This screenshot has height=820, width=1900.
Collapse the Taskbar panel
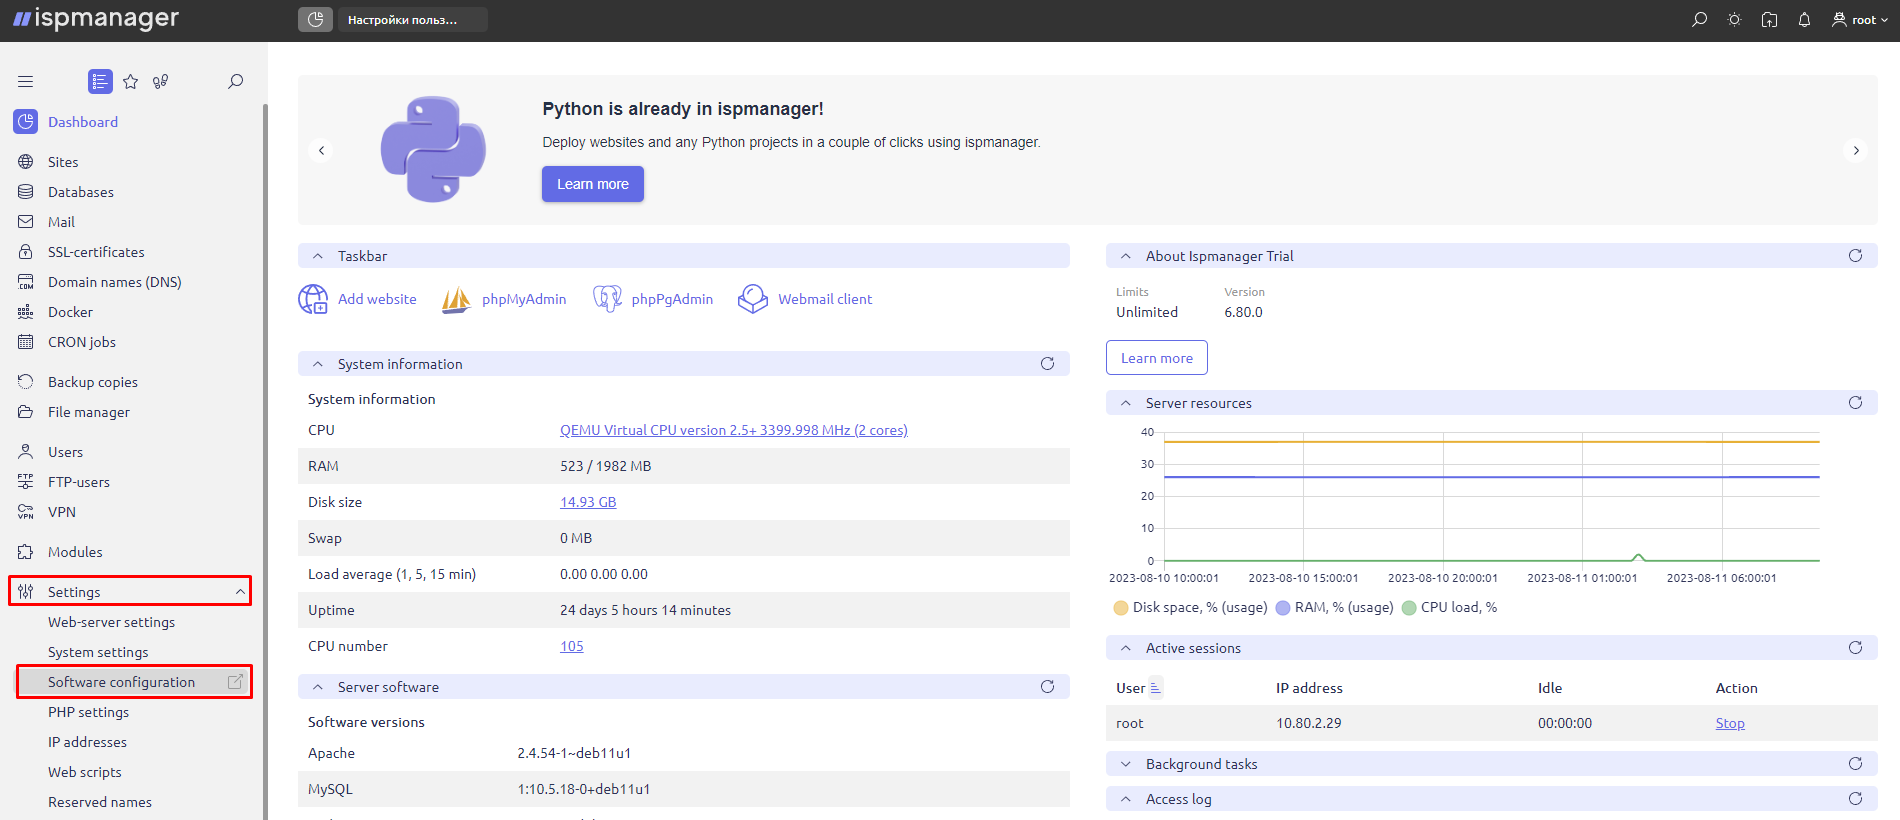click(318, 256)
